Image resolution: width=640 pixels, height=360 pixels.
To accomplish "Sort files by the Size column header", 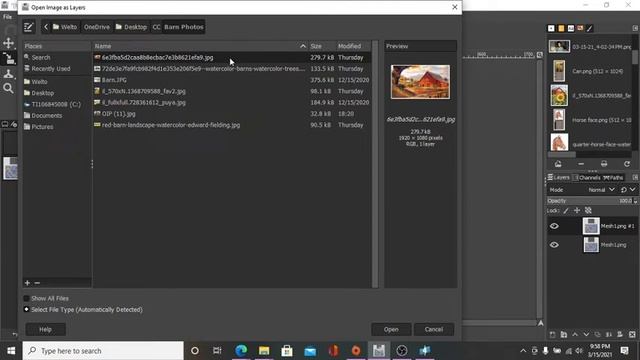I will coord(322,46).
